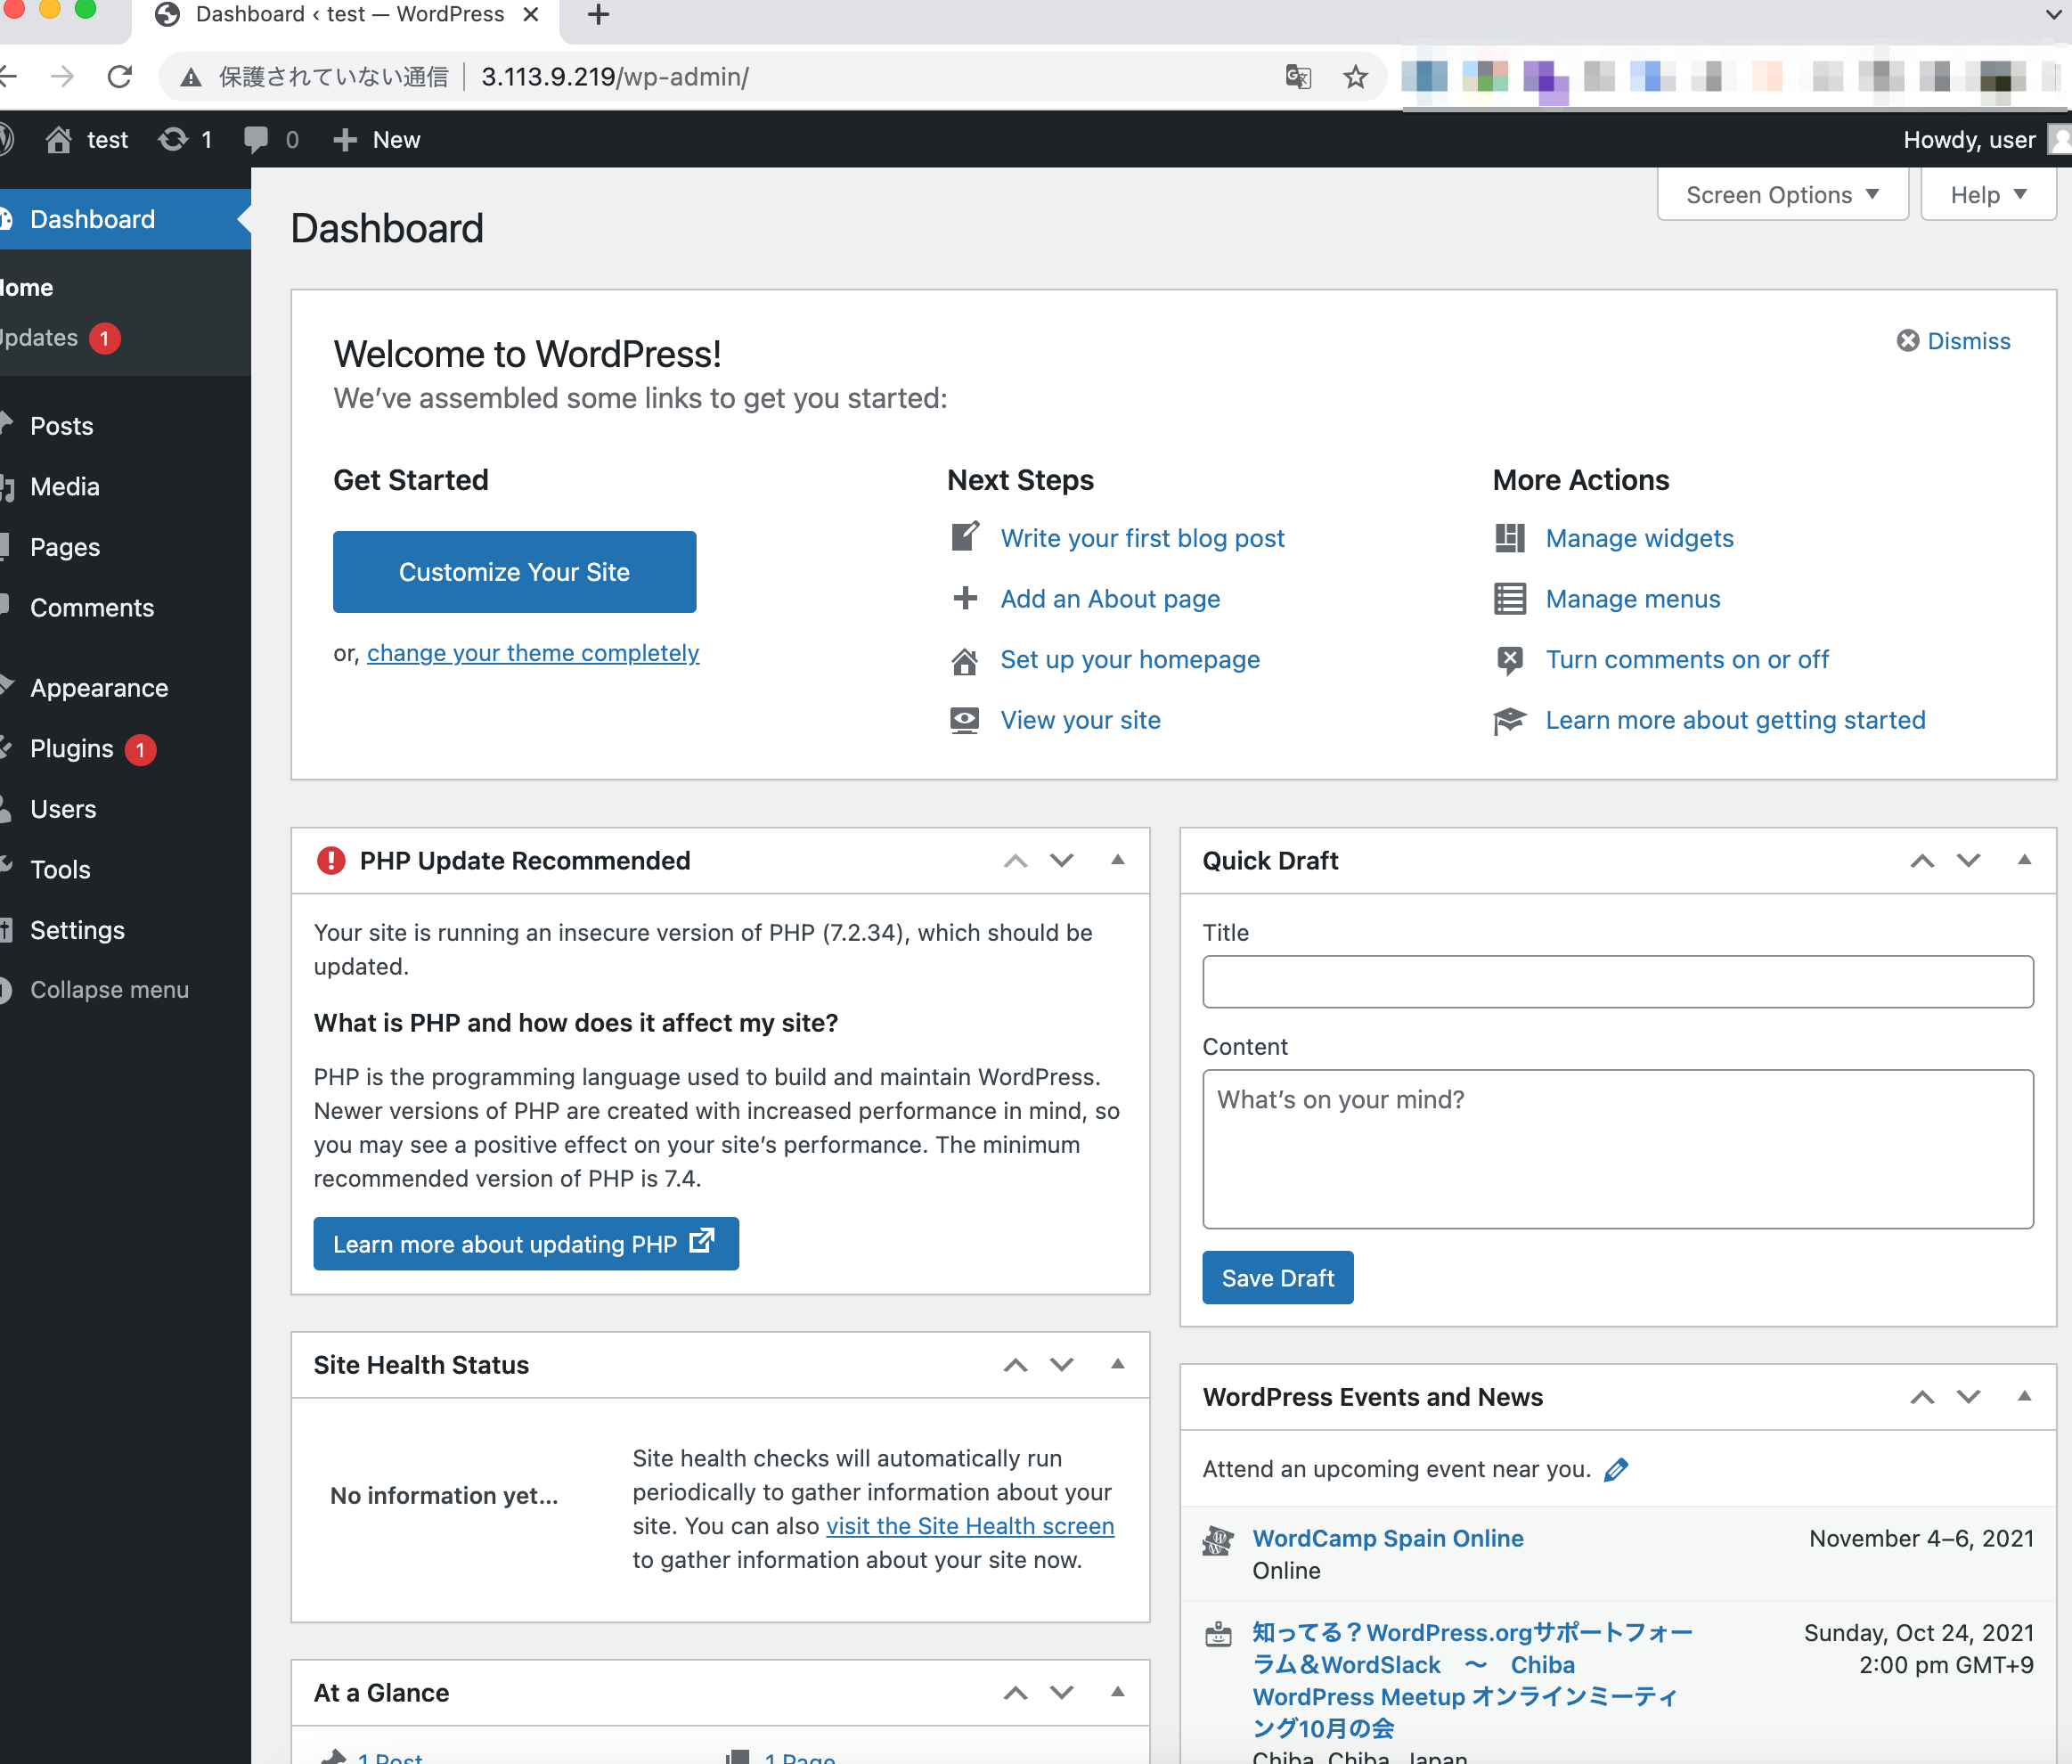Image resolution: width=2072 pixels, height=1764 pixels.
Task: Click the + New icon to create content
Action: (x=345, y=139)
